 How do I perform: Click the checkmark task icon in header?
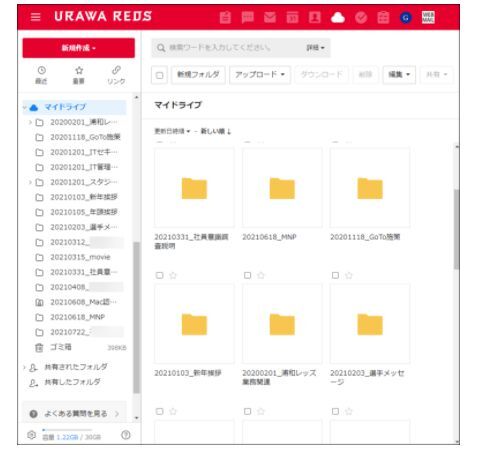[x=361, y=17]
